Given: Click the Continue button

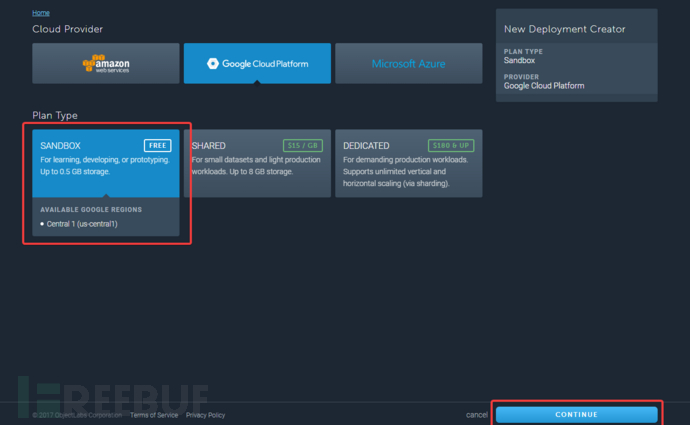Looking at the screenshot, I should pyautogui.click(x=576, y=414).
